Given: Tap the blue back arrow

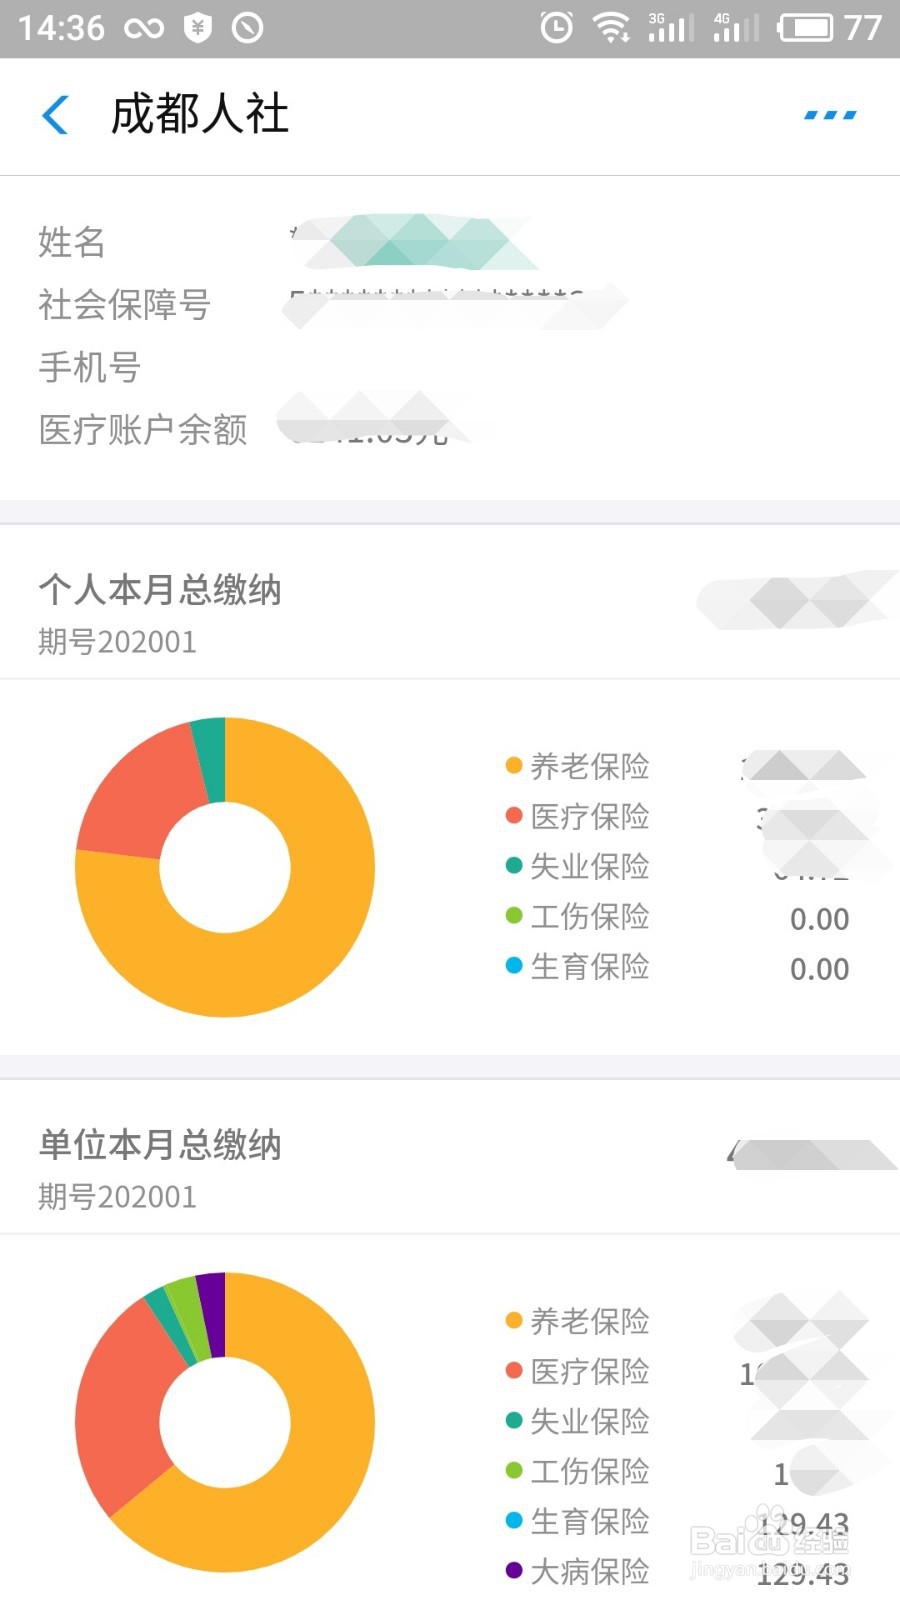Looking at the screenshot, I should click(56, 115).
